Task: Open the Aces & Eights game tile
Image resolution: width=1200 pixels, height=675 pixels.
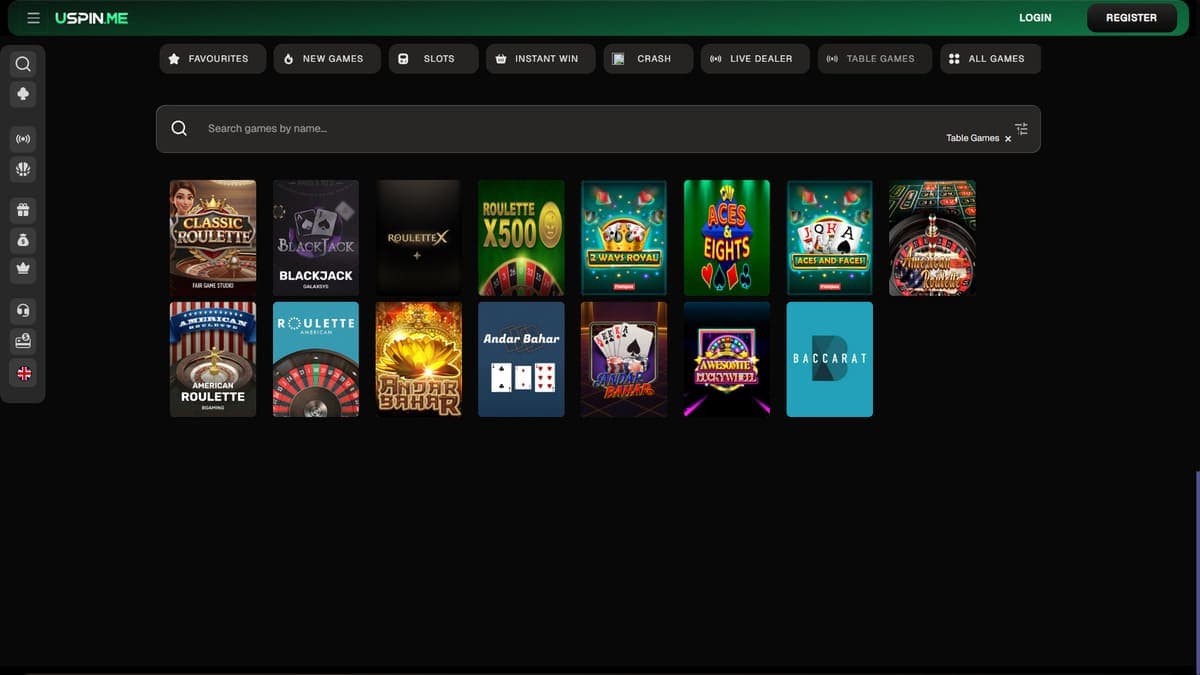Action: (727, 237)
